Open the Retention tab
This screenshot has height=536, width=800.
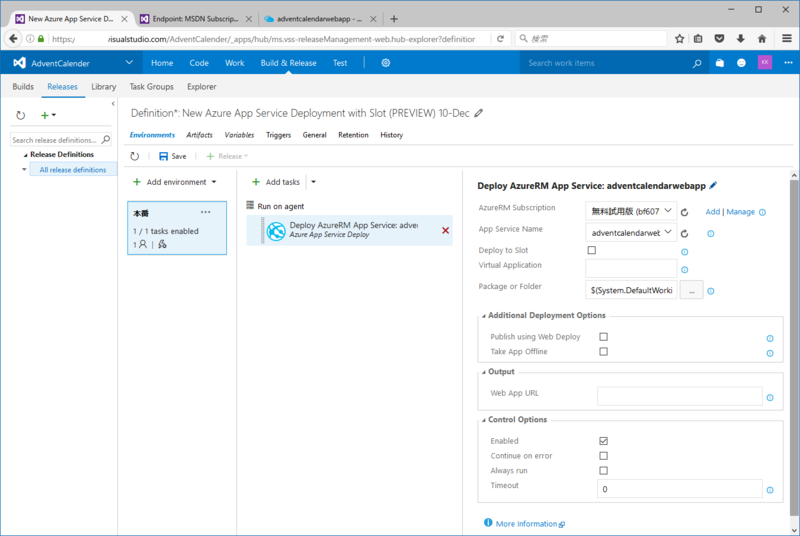353,135
